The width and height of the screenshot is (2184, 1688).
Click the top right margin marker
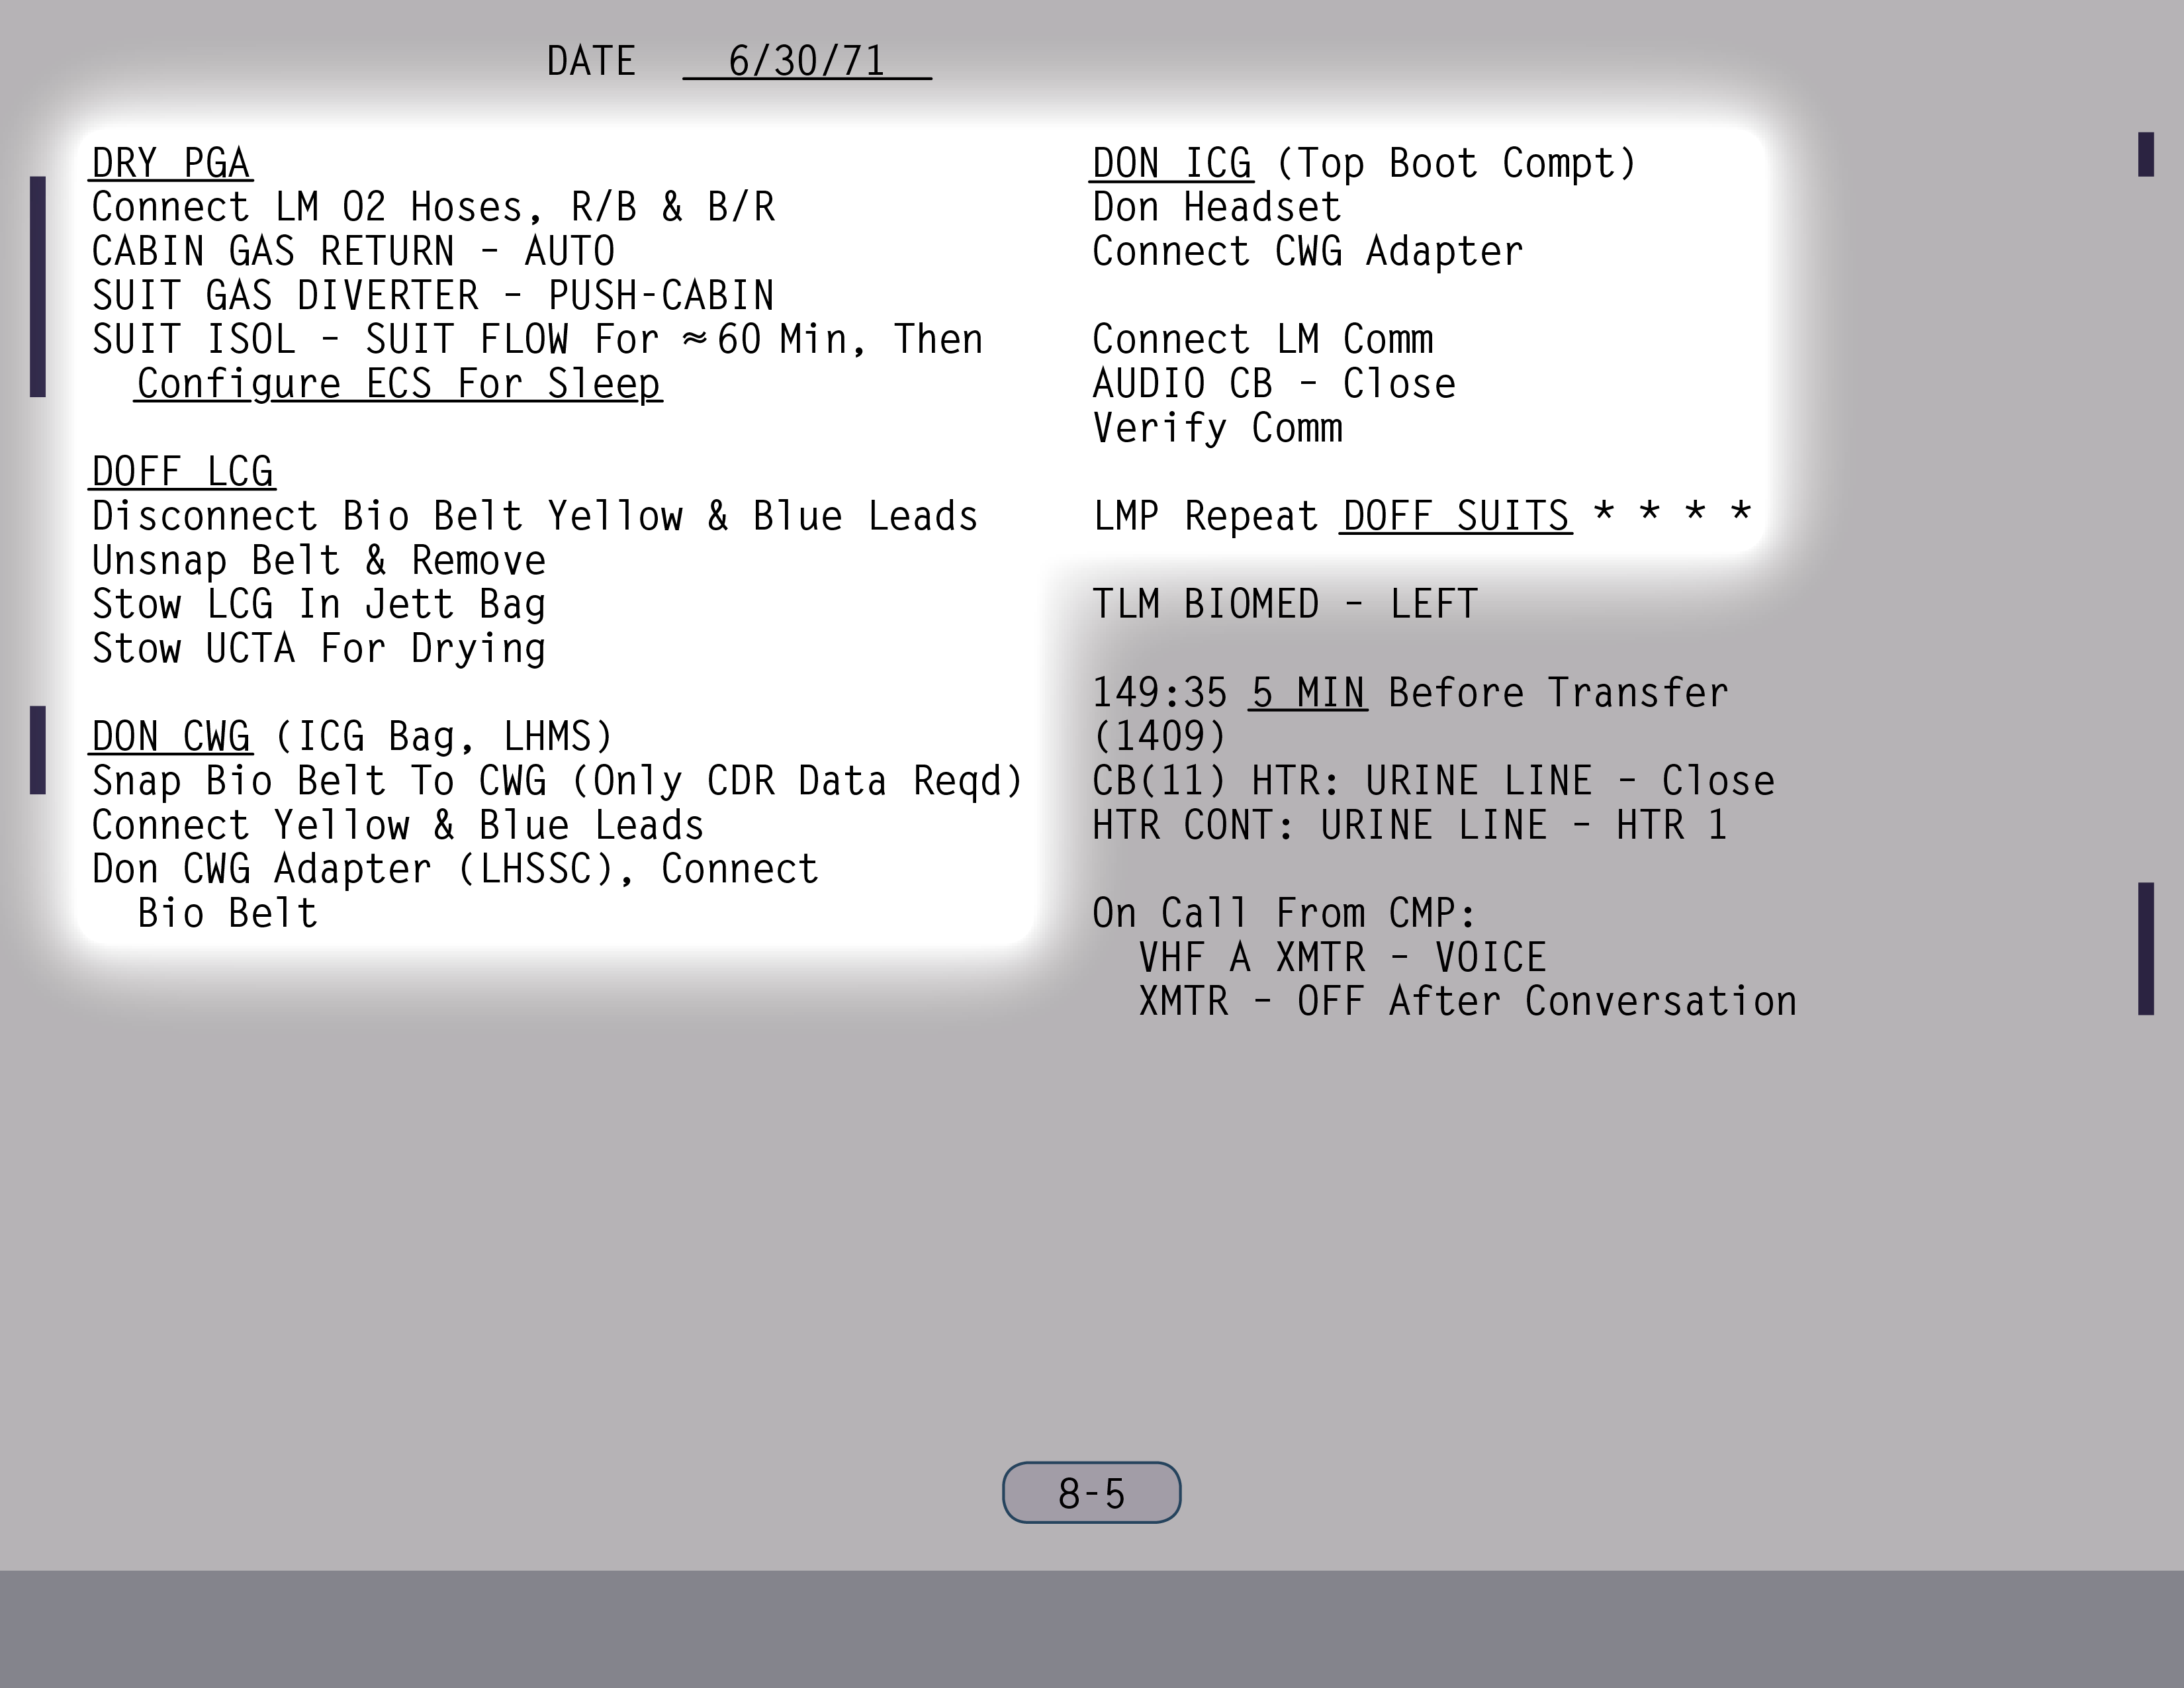pyautogui.click(x=2145, y=154)
